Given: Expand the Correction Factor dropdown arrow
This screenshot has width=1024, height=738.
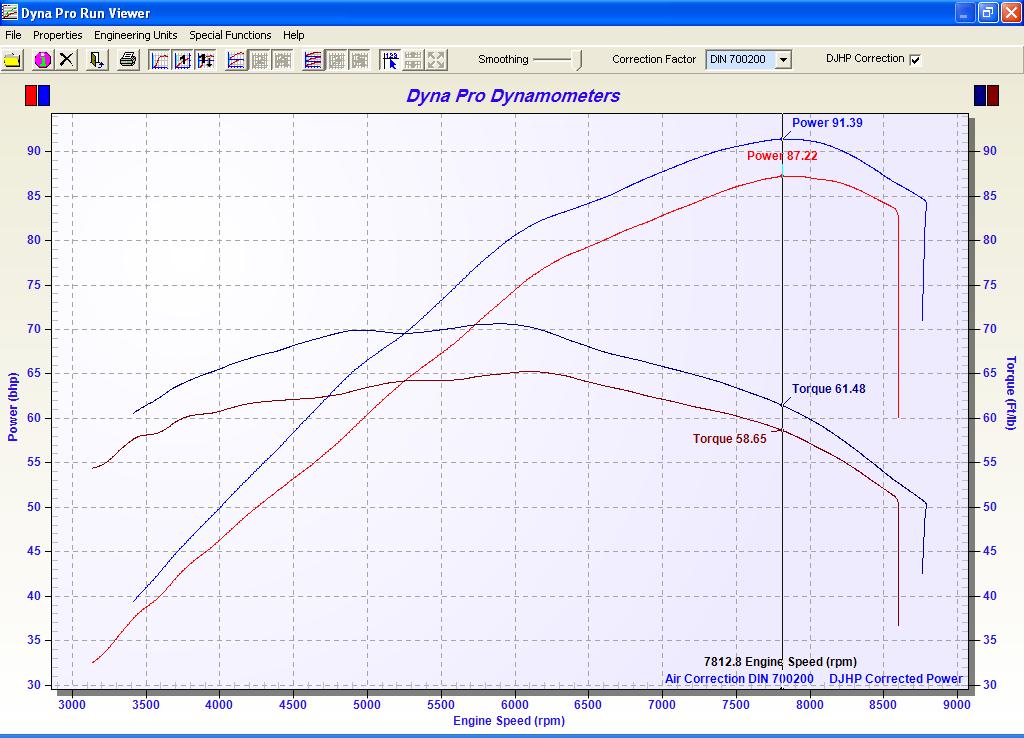Looking at the screenshot, I should [783, 60].
